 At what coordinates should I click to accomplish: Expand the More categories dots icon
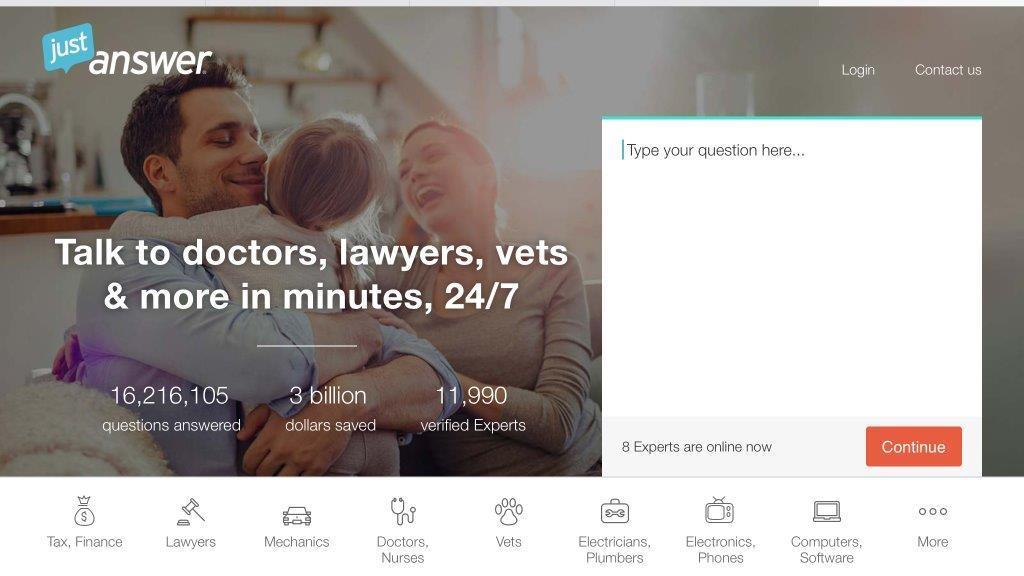coord(933,511)
